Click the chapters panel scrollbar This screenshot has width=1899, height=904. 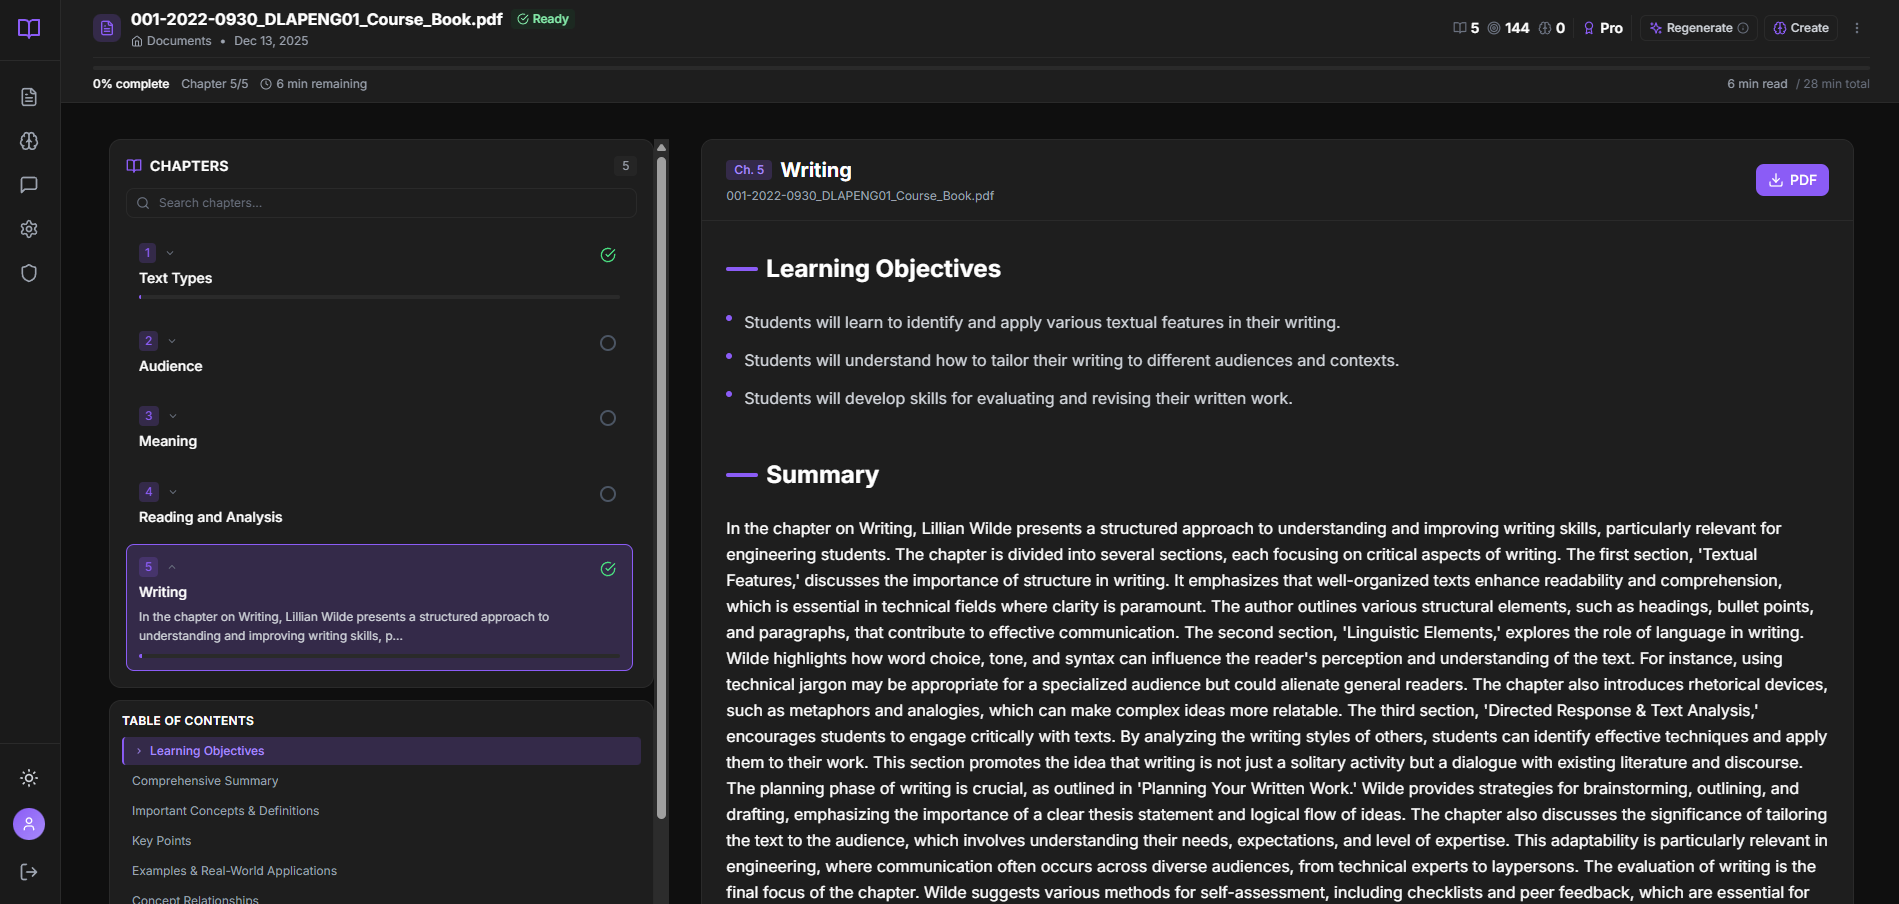(x=661, y=488)
